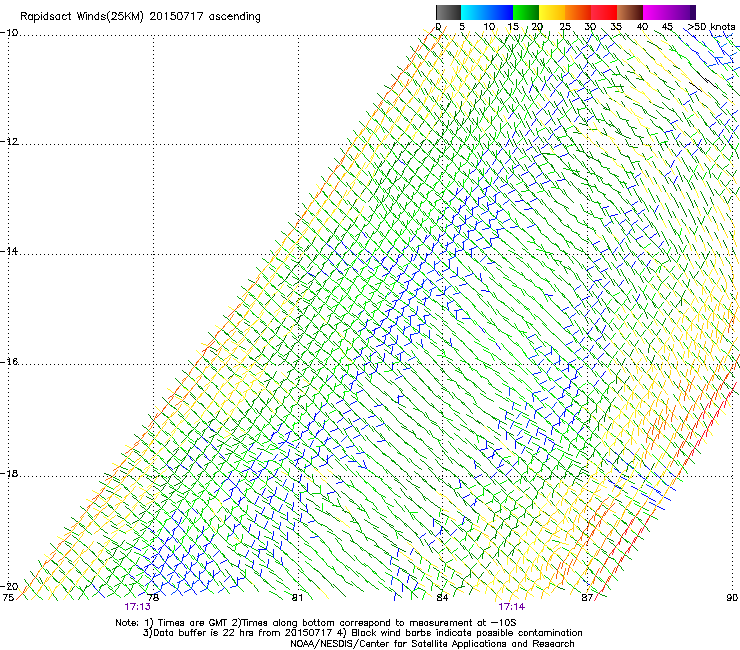Select the orange 25-30 knots color swatch
The height and width of the screenshot is (650, 740).
pos(578,12)
